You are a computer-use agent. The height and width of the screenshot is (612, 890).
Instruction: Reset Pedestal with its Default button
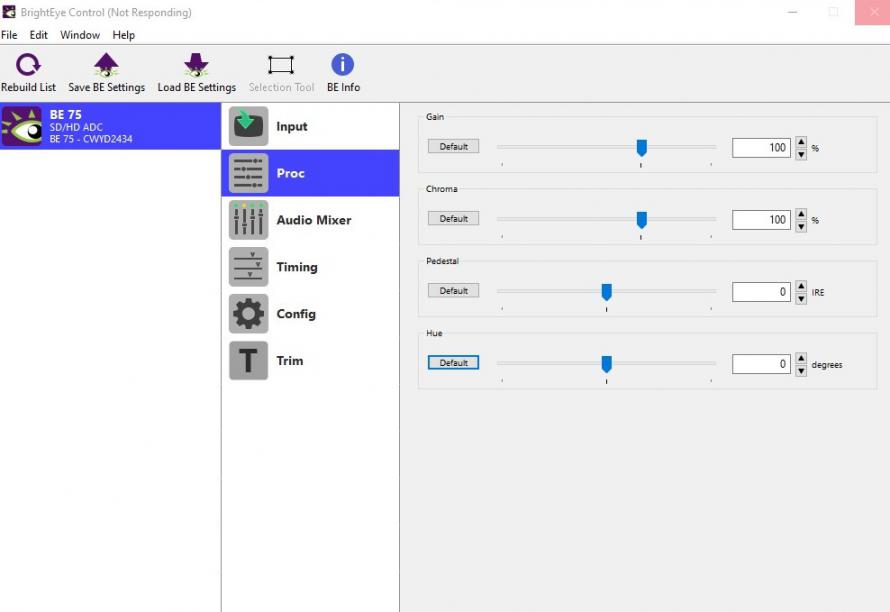454,291
